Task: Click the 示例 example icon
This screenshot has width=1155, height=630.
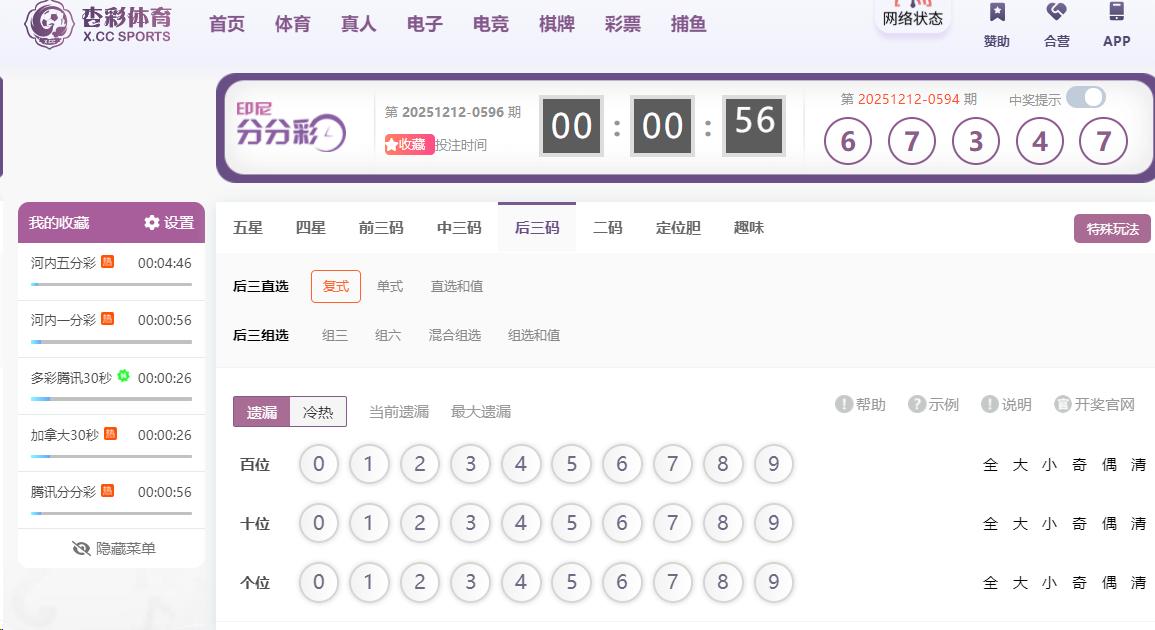Action: point(916,404)
